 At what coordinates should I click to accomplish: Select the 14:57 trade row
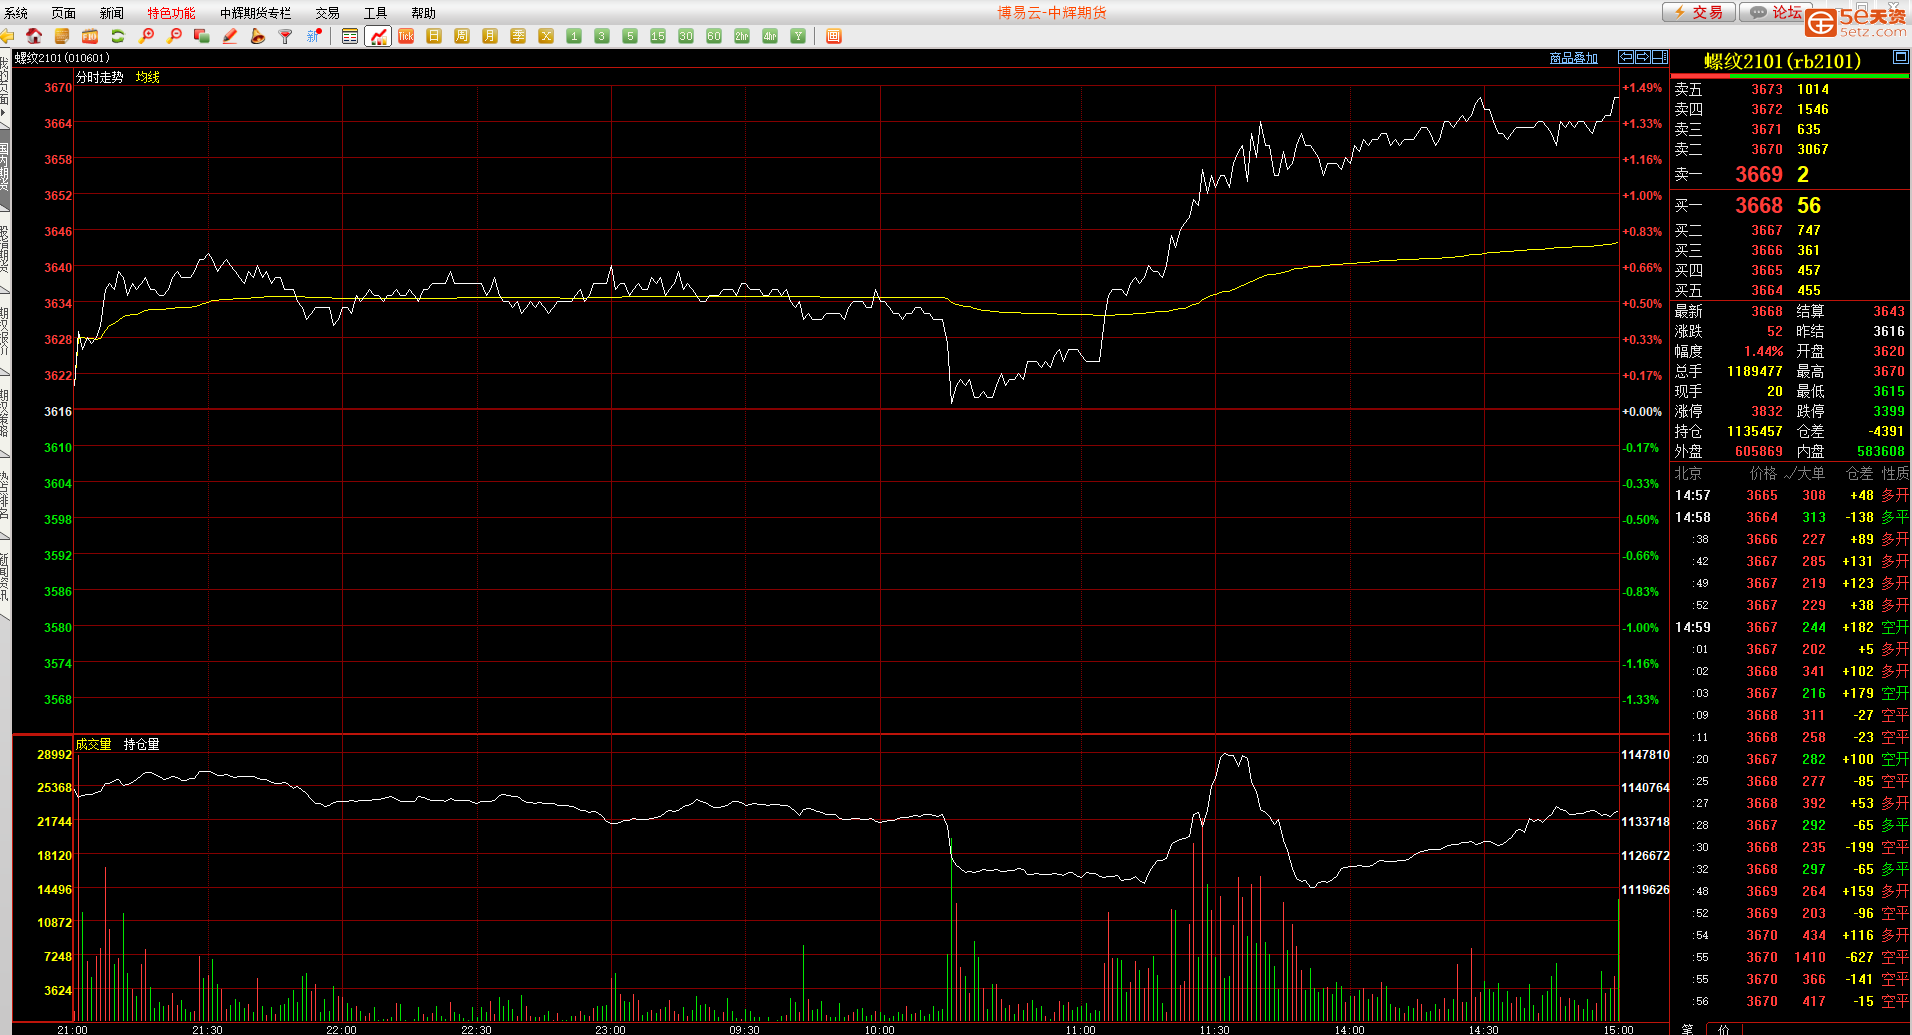pyautogui.click(x=1791, y=495)
